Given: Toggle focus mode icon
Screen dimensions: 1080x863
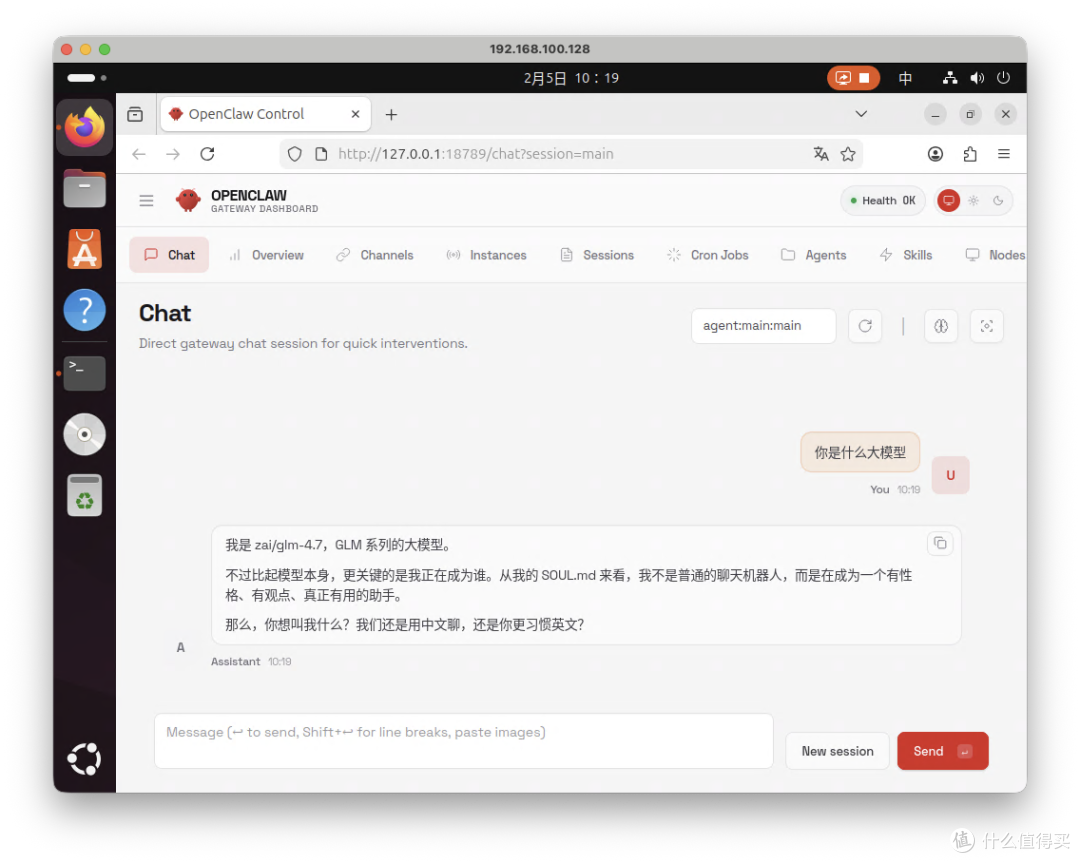Looking at the screenshot, I should click(x=987, y=326).
